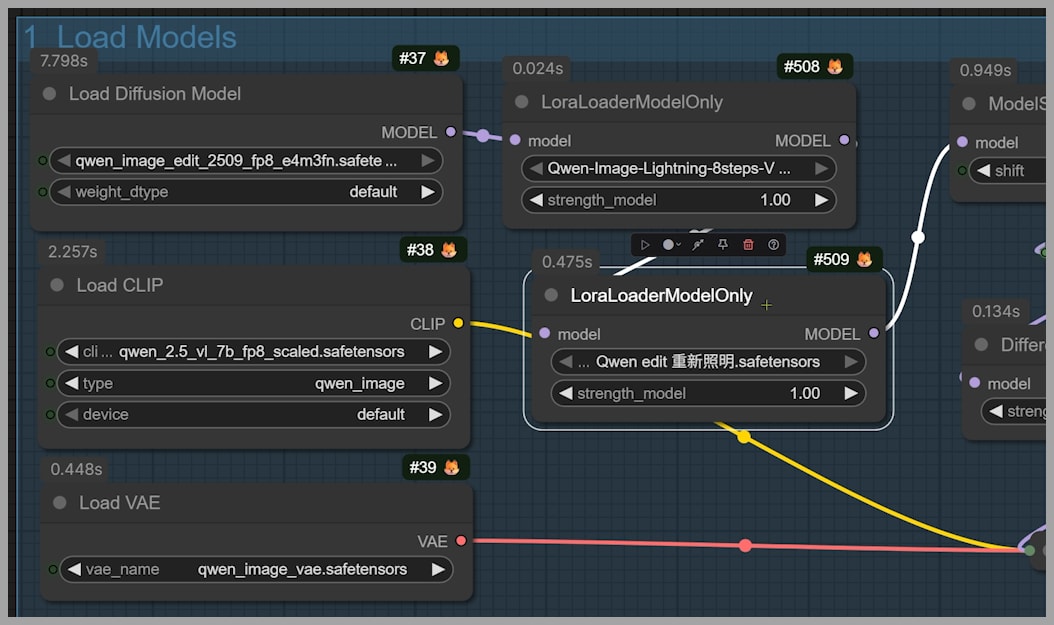Screen dimensions: 1054x625
Task: Click the play icon in node toolbar
Action: [645, 245]
